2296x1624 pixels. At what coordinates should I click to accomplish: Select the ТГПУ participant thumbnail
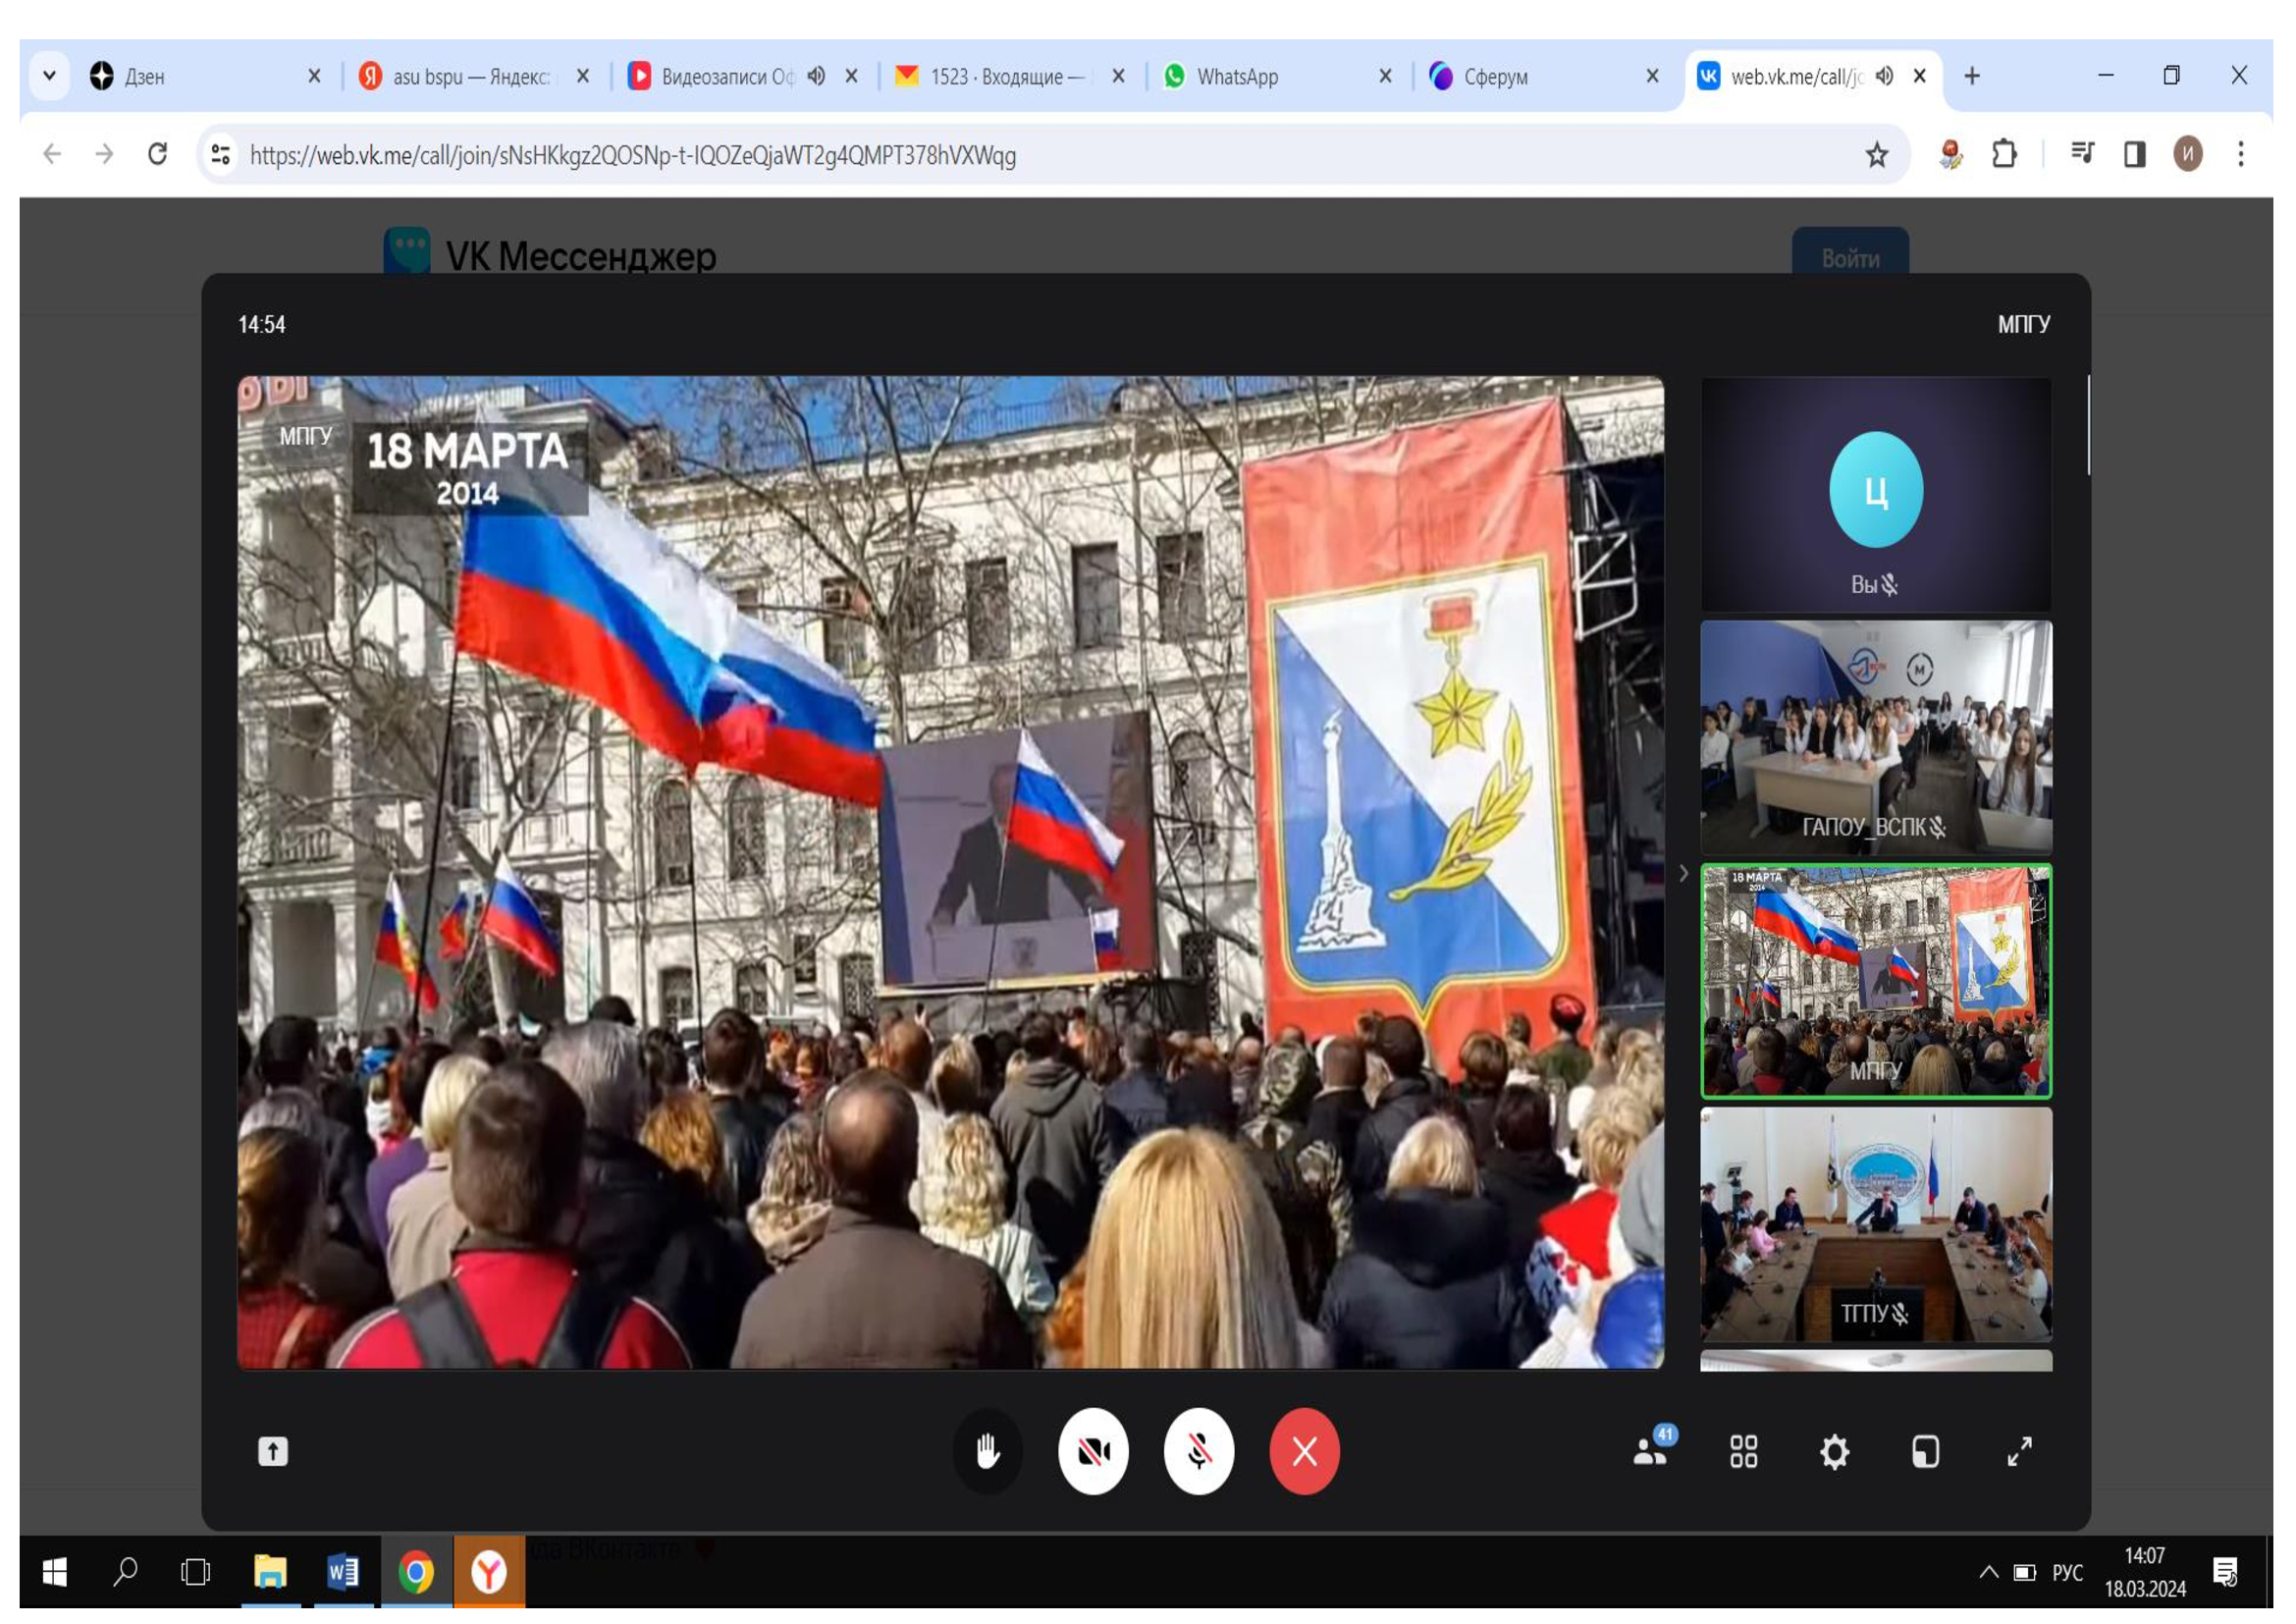click(1875, 1223)
